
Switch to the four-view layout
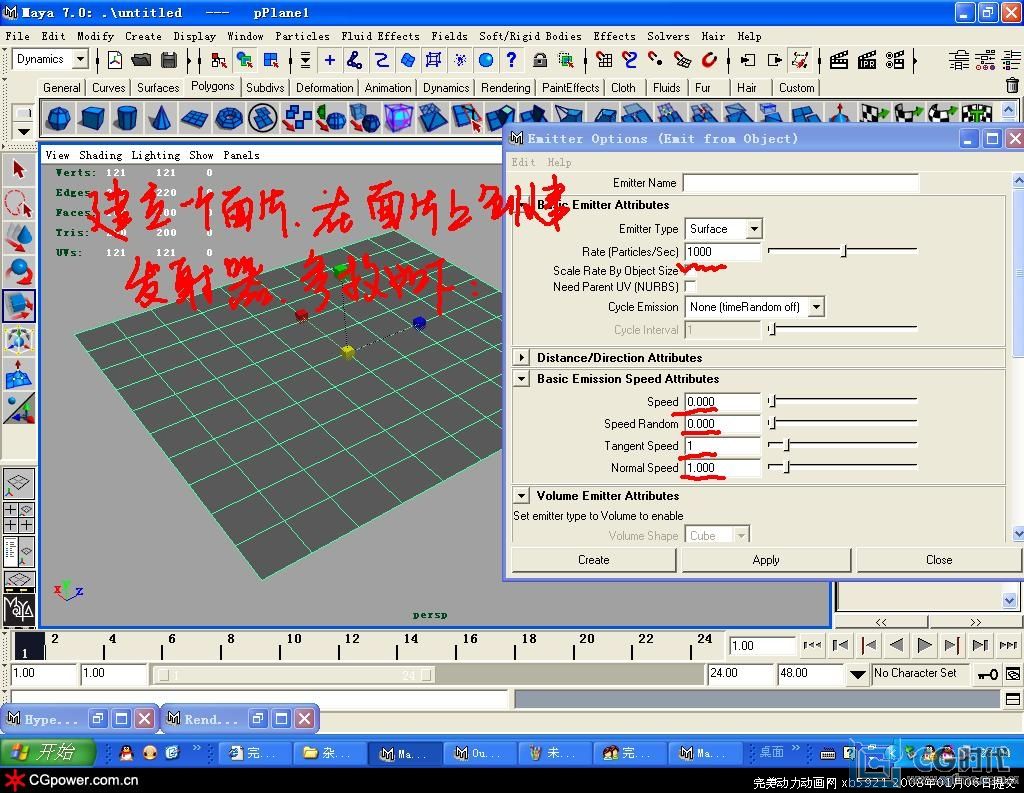(19, 517)
